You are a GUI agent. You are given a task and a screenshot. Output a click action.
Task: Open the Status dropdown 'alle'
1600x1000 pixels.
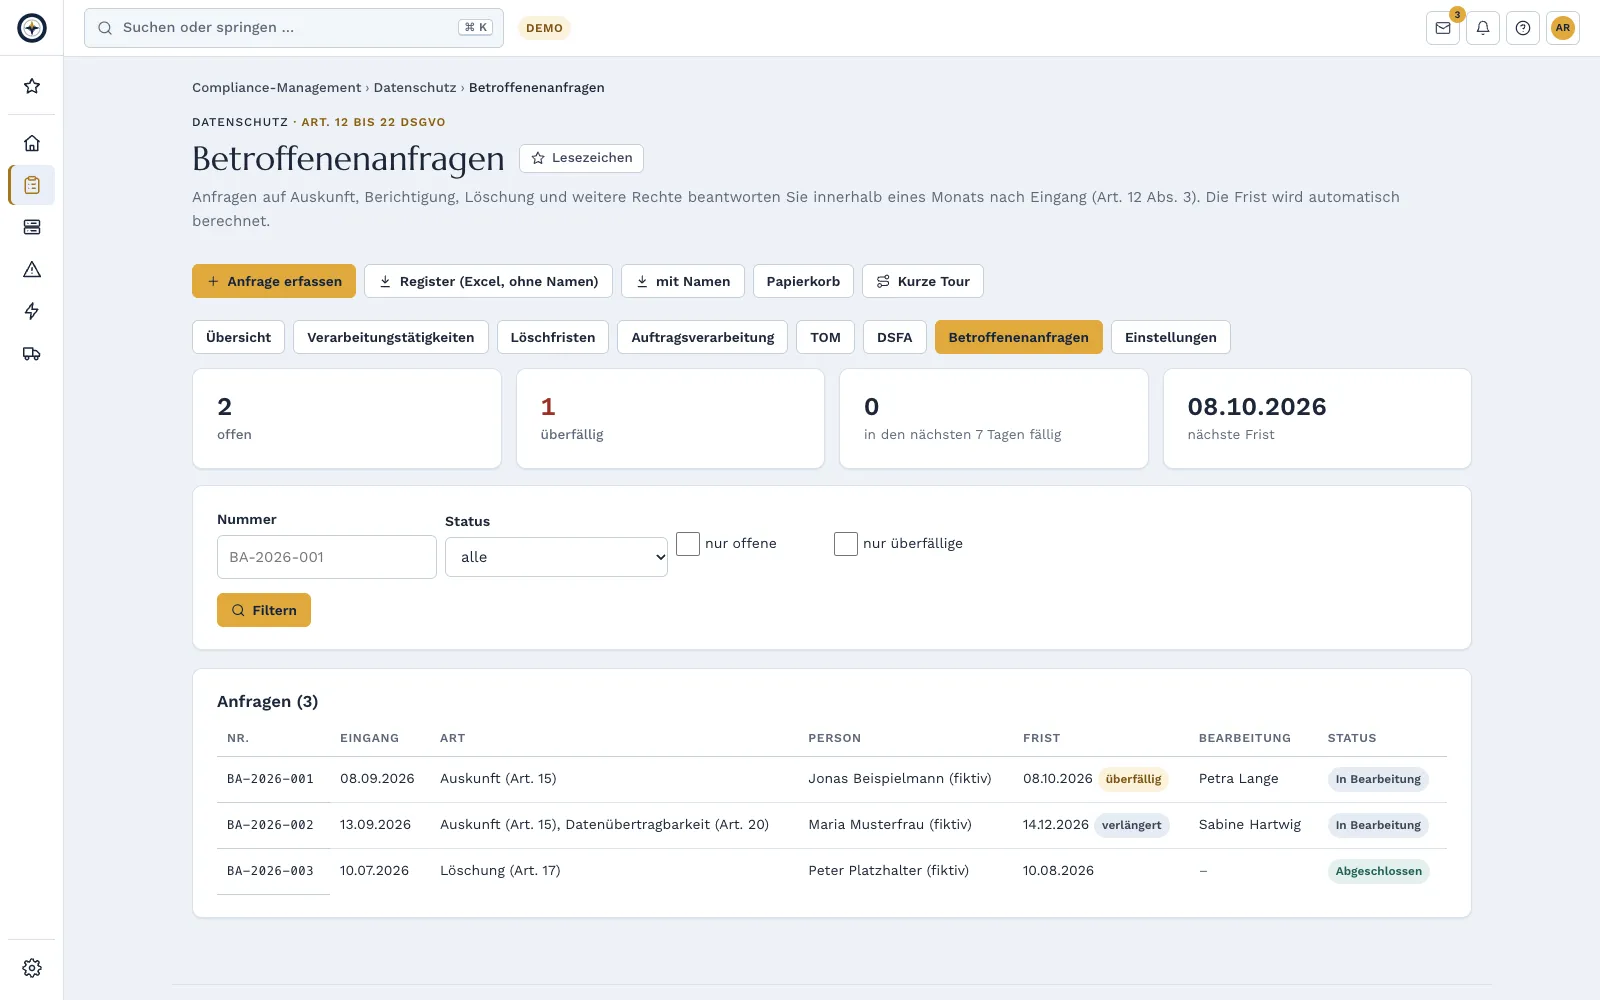click(556, 557)
